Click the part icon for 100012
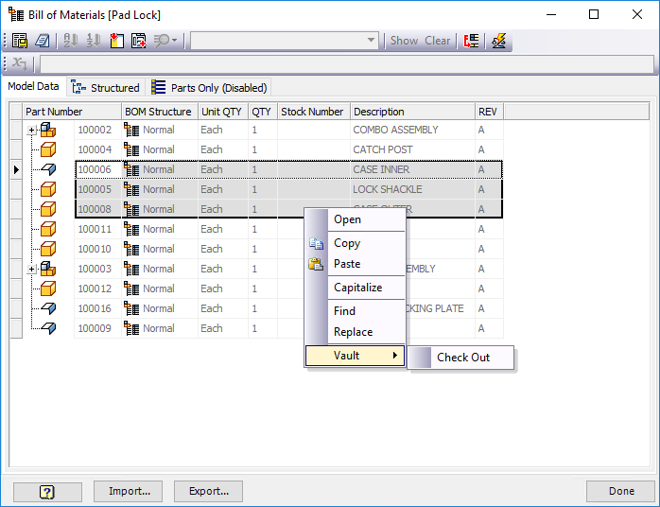 click(x=48, y=289)
